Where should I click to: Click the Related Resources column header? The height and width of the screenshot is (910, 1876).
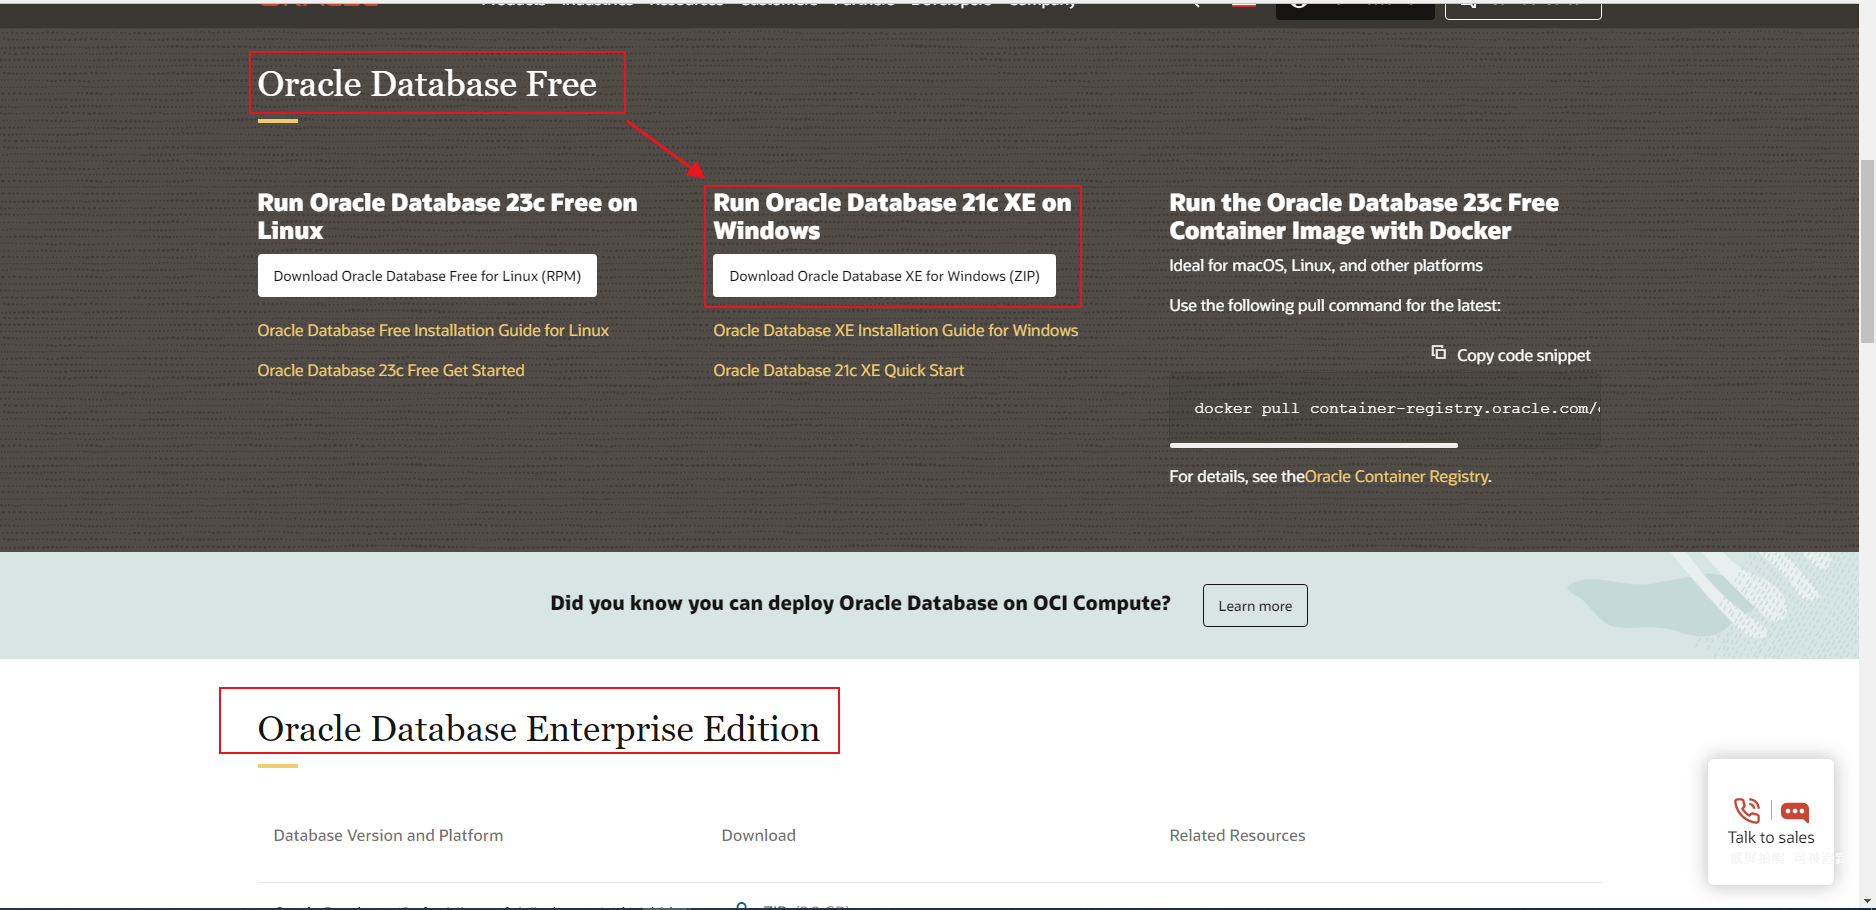click(x=1237, y=835)
